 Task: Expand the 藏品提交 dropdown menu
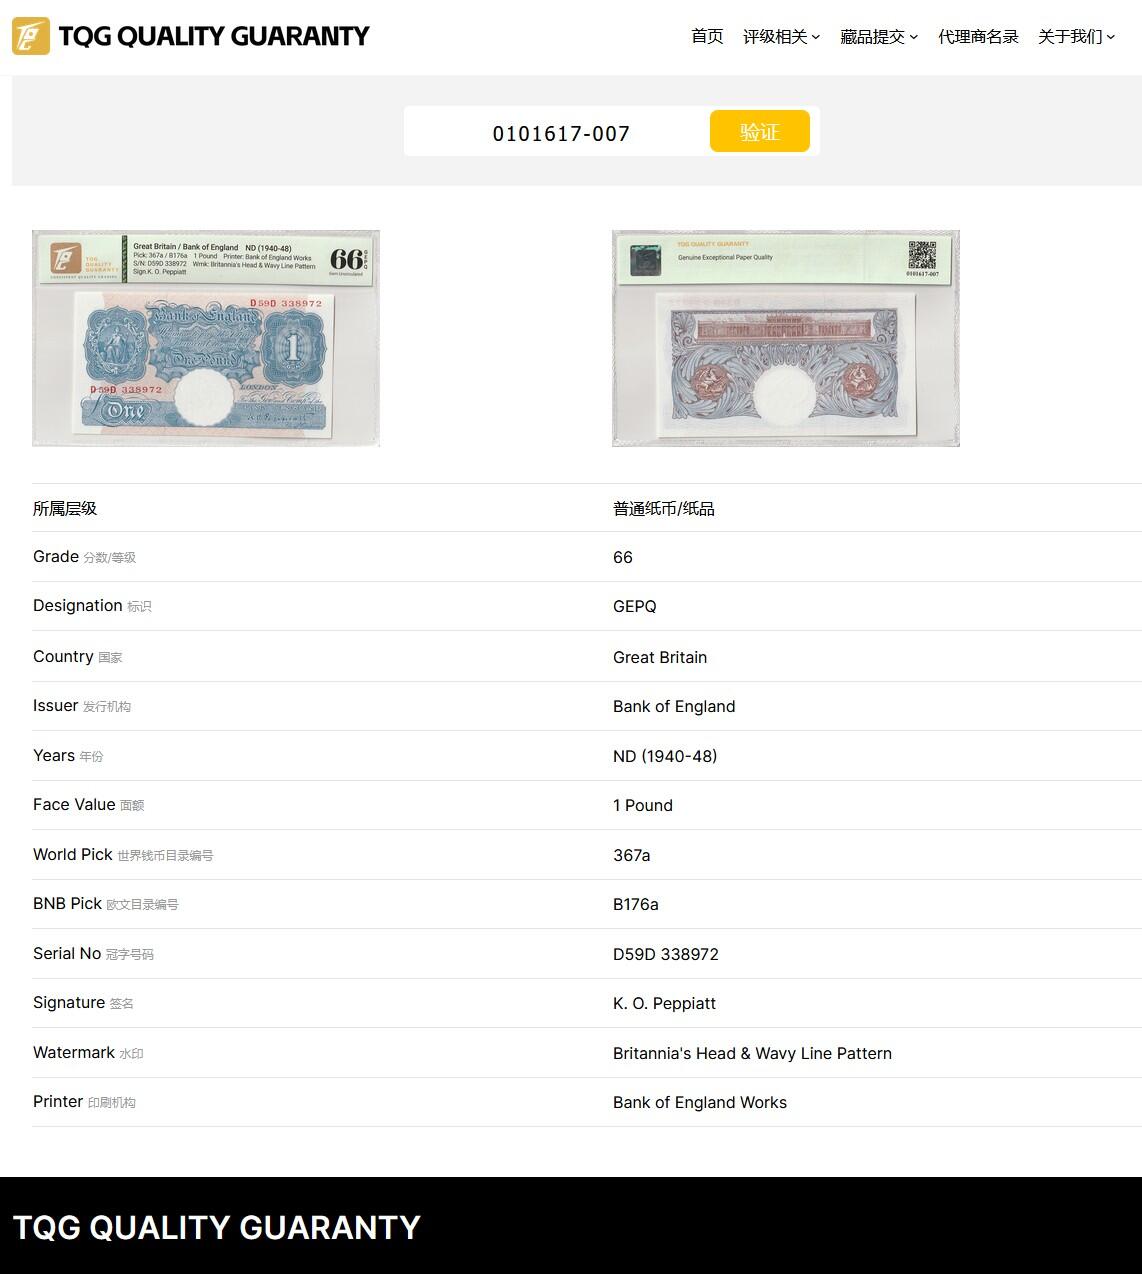[879, 37]
